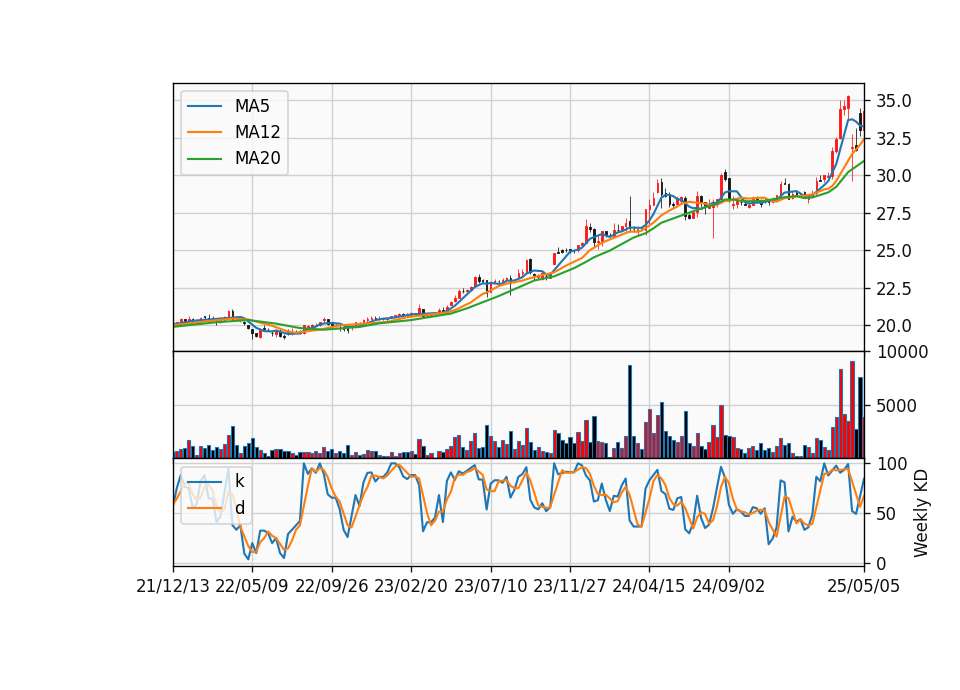Click the 22/05/09 date label
This screenshot has width=960, height=690.
coord(252,587)
